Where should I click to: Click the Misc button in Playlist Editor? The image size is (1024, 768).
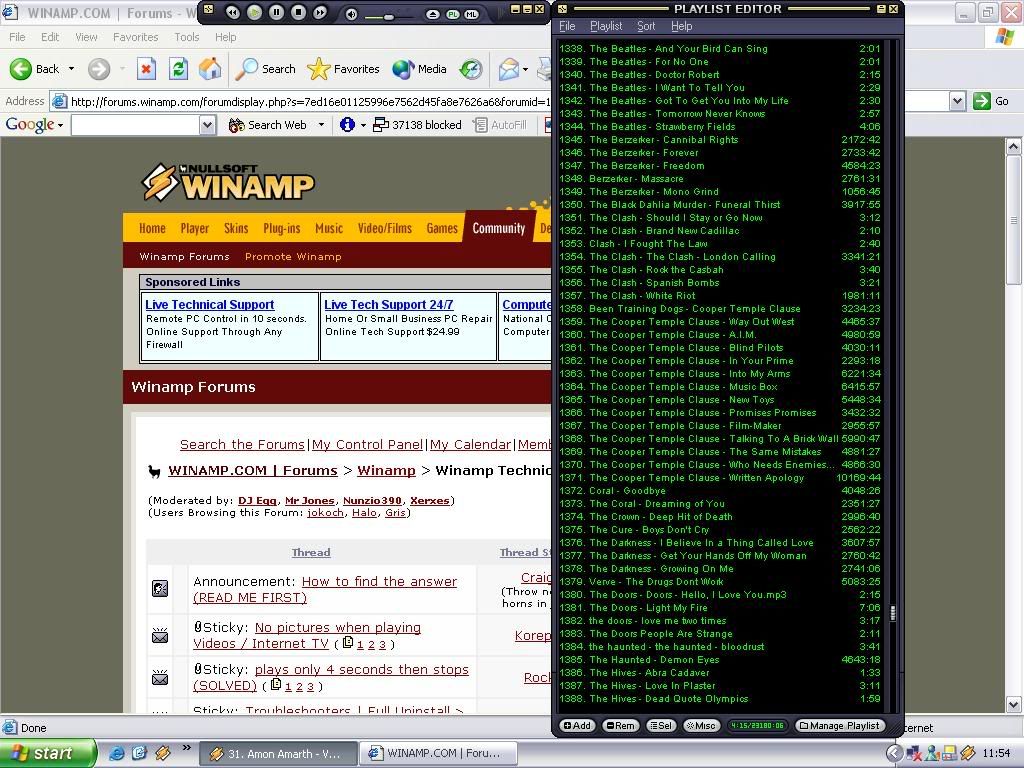tap(701, 726)
